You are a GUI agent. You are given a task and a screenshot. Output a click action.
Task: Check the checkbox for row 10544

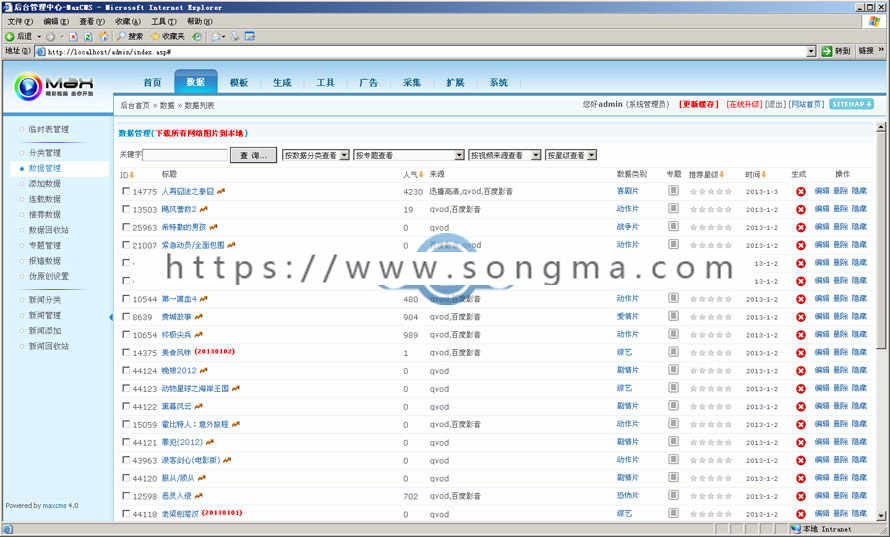(x=126, y=298)
